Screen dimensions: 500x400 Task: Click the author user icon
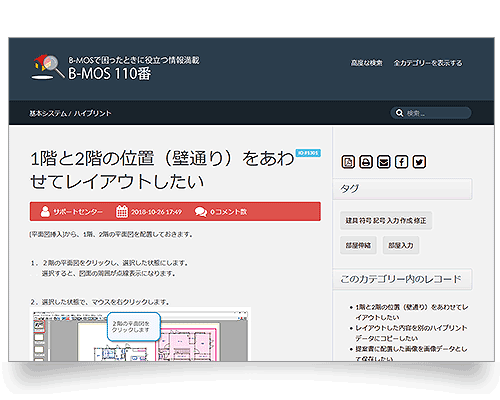click(45, 211)
